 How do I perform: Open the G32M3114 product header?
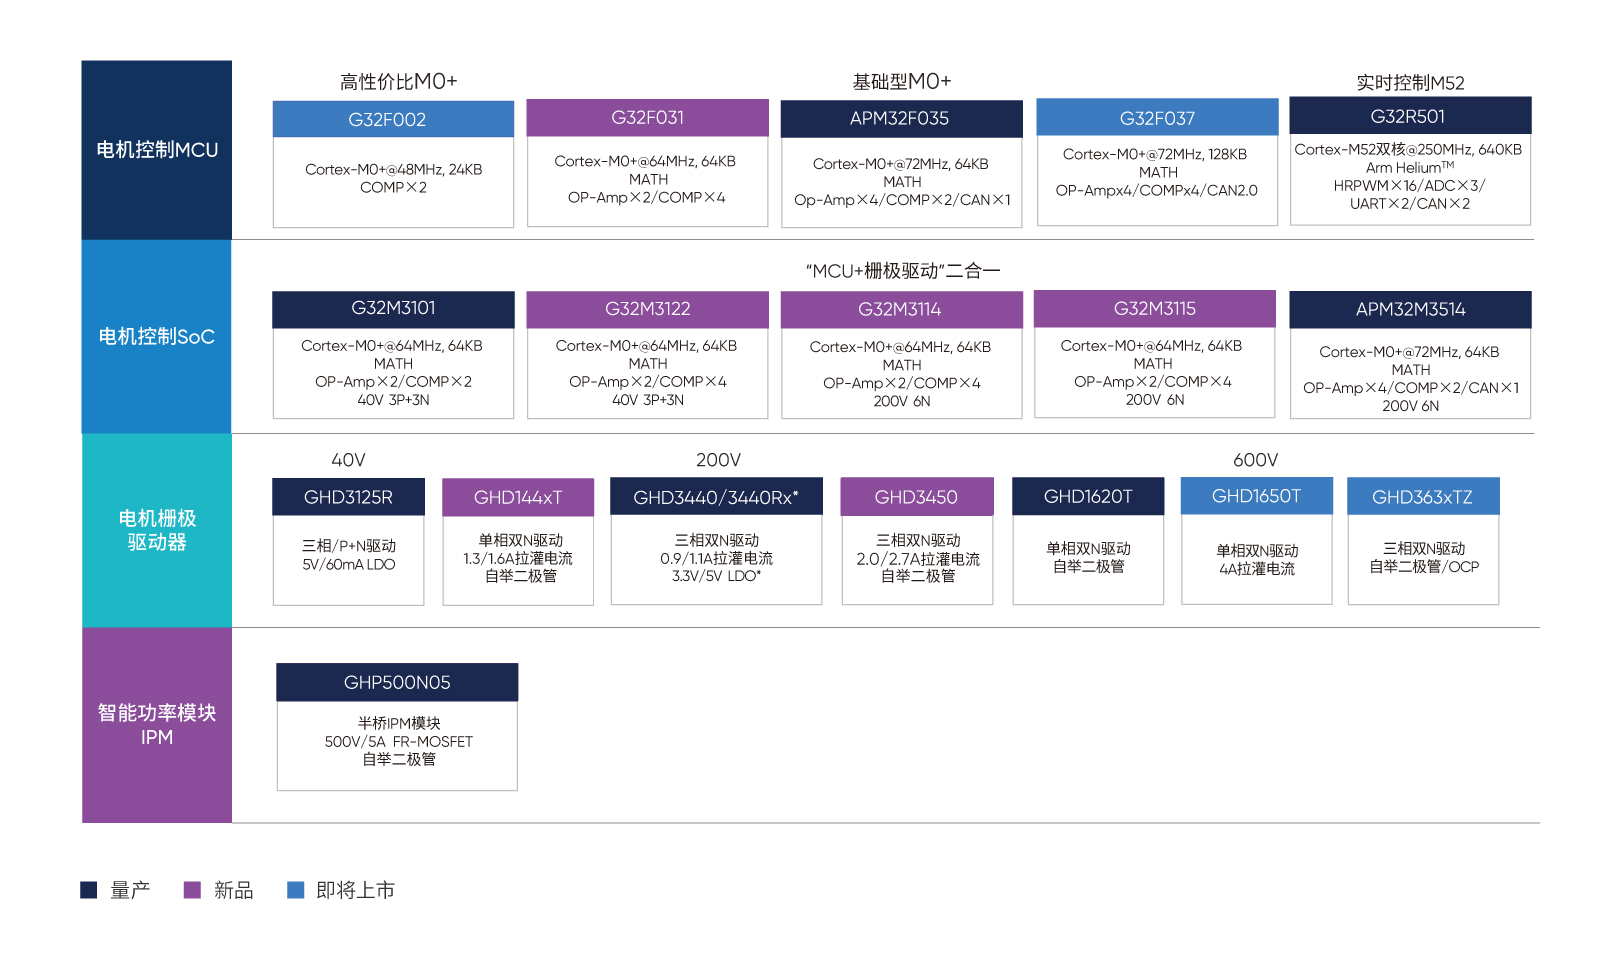tap(901, 310)
